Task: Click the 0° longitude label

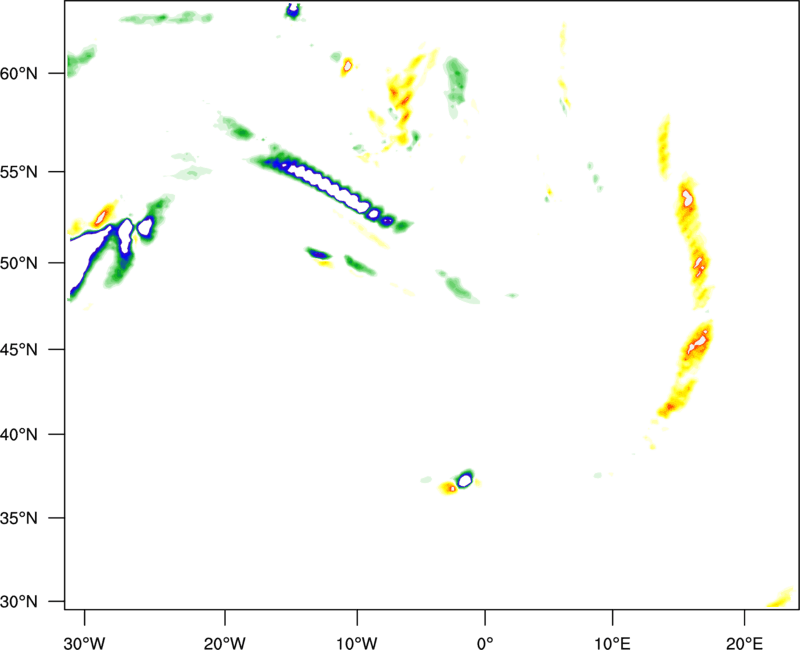Action: 485,643
